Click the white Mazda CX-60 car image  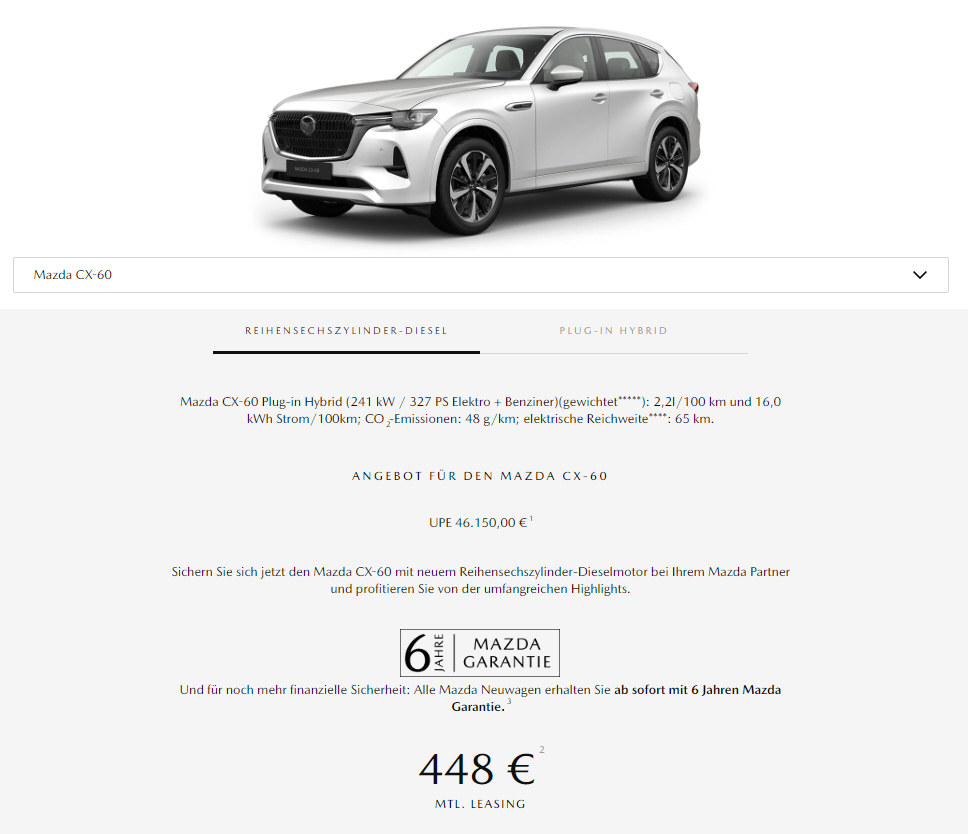[481, 128]
